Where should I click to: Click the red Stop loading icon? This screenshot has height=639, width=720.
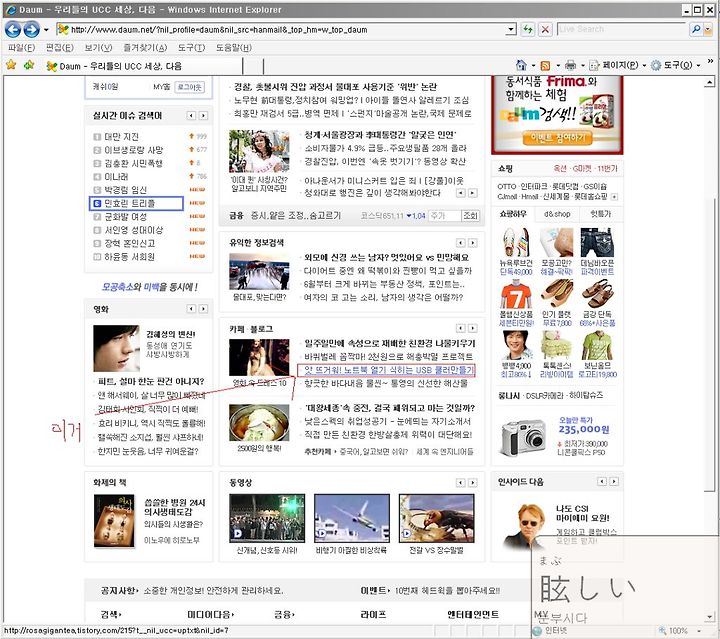point(545,30)
